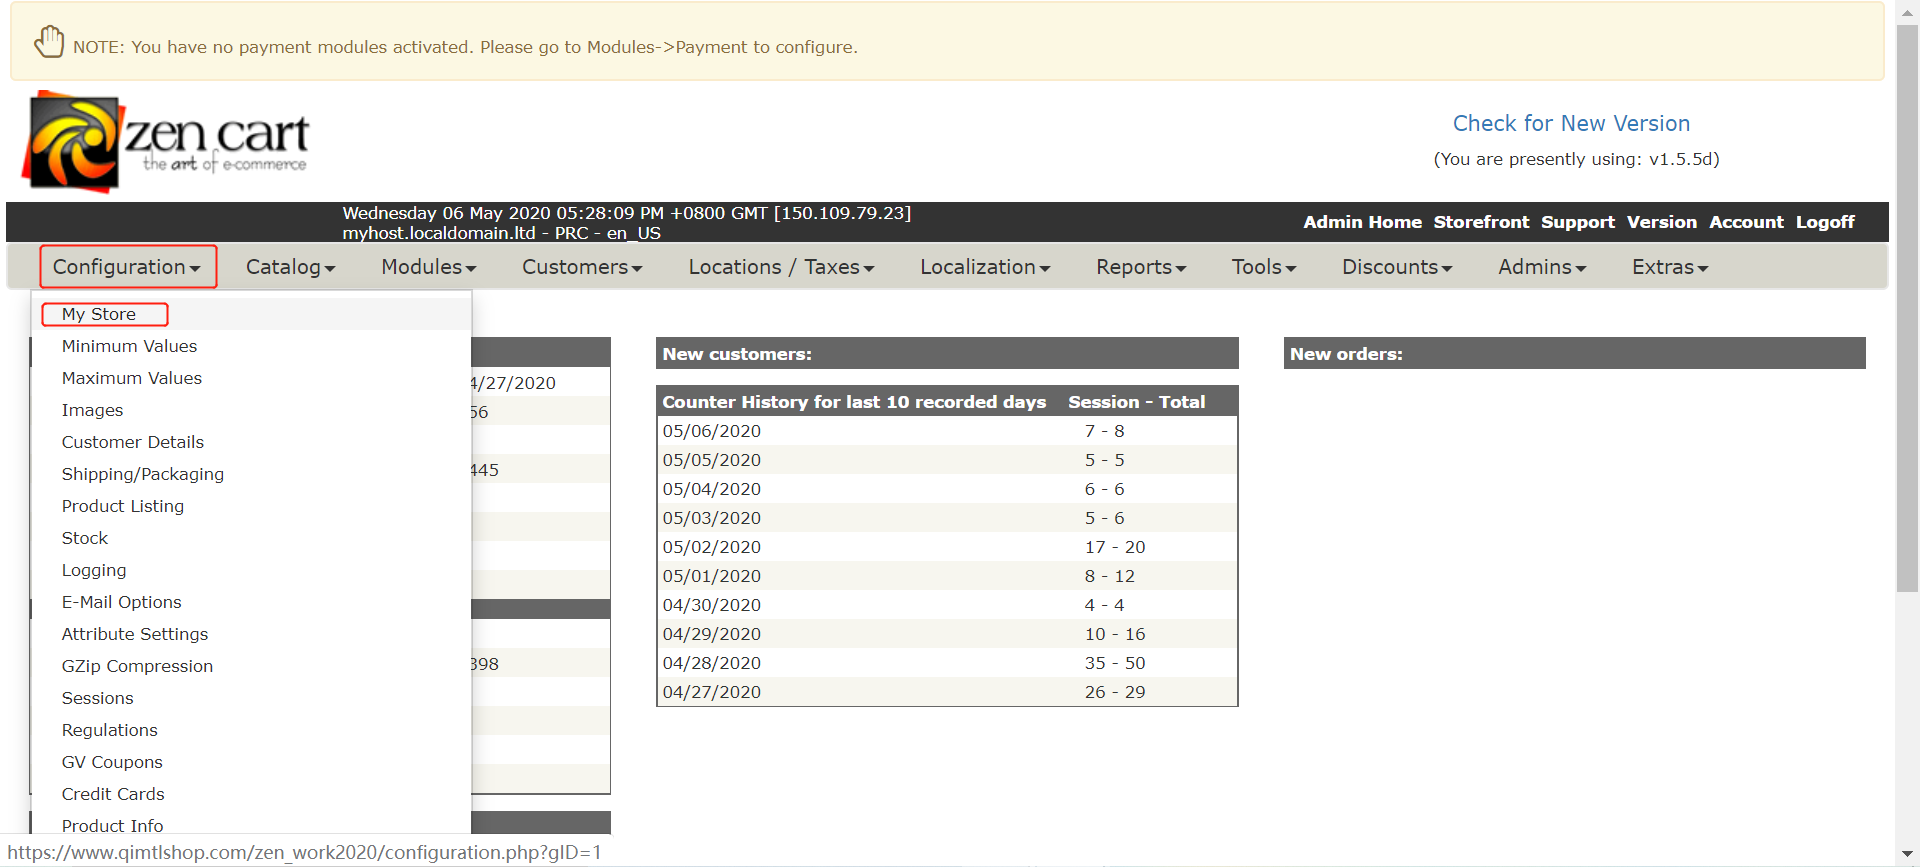Click the hand warning icon in the notice

pyautogui.click(x=49, y=43)
